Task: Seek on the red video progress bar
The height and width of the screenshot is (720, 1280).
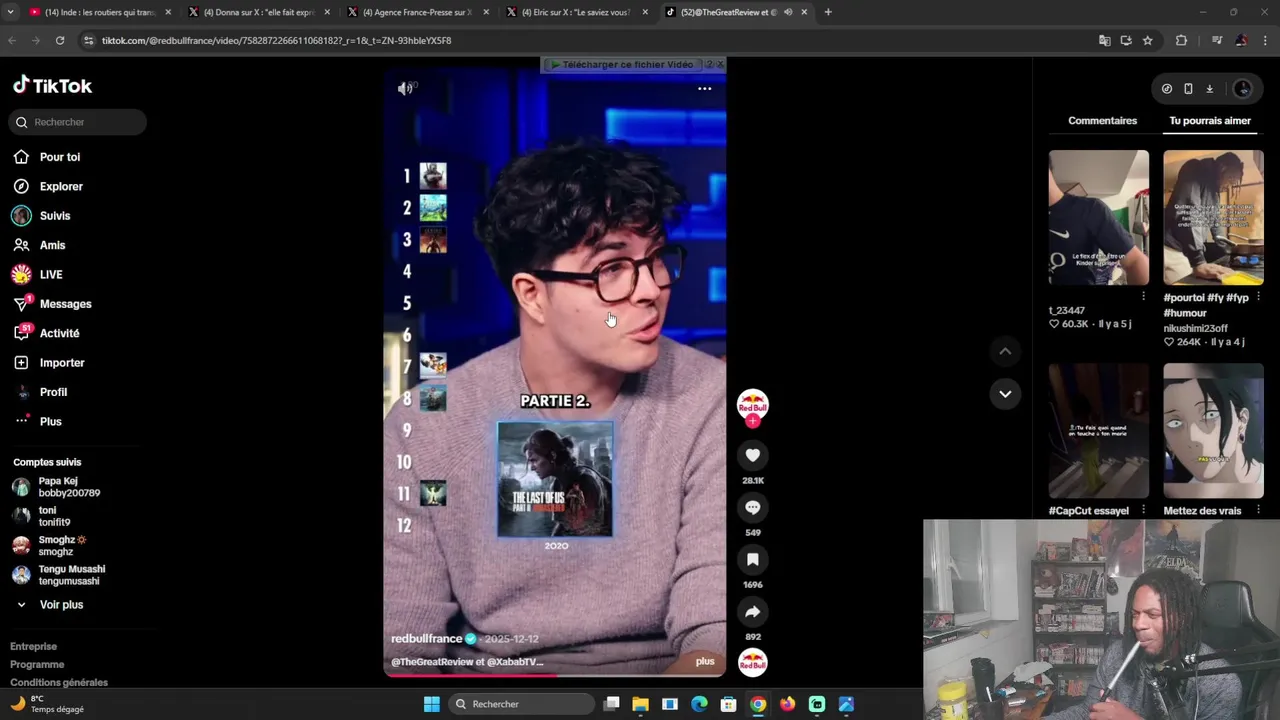Action: [x=555, y=675]
